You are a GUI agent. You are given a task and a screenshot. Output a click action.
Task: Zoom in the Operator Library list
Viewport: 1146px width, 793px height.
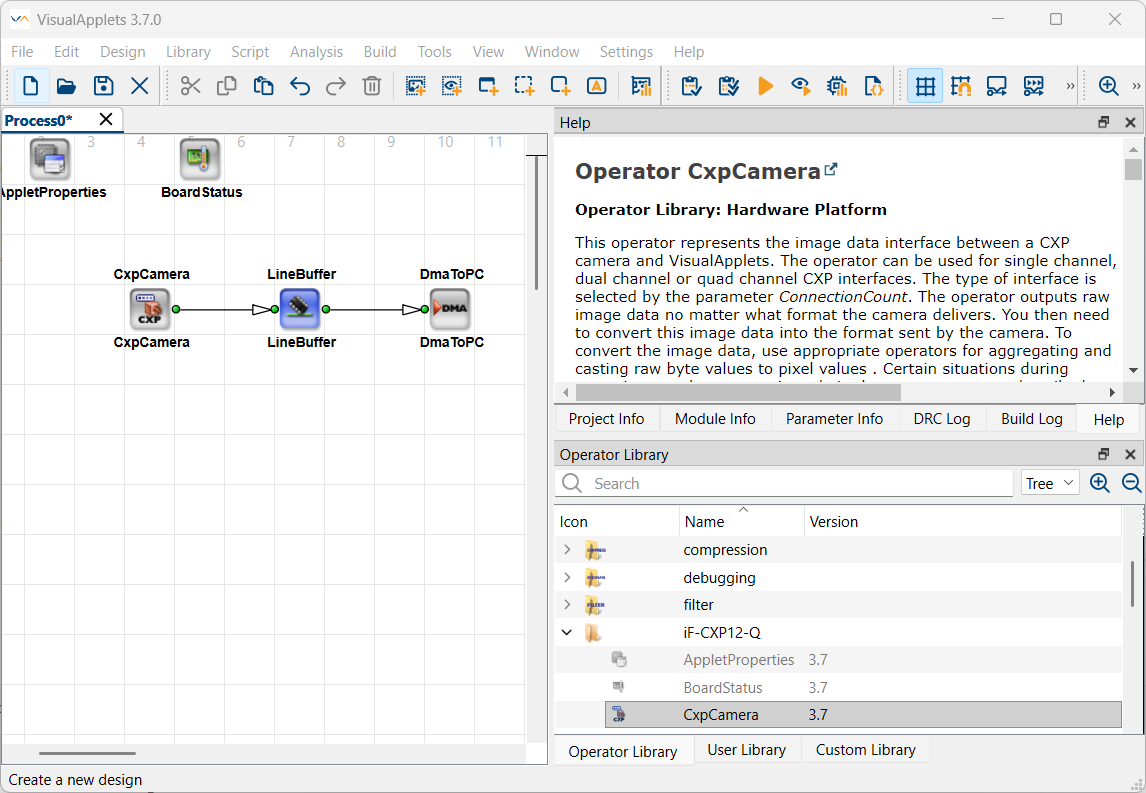pos(1099,482)
